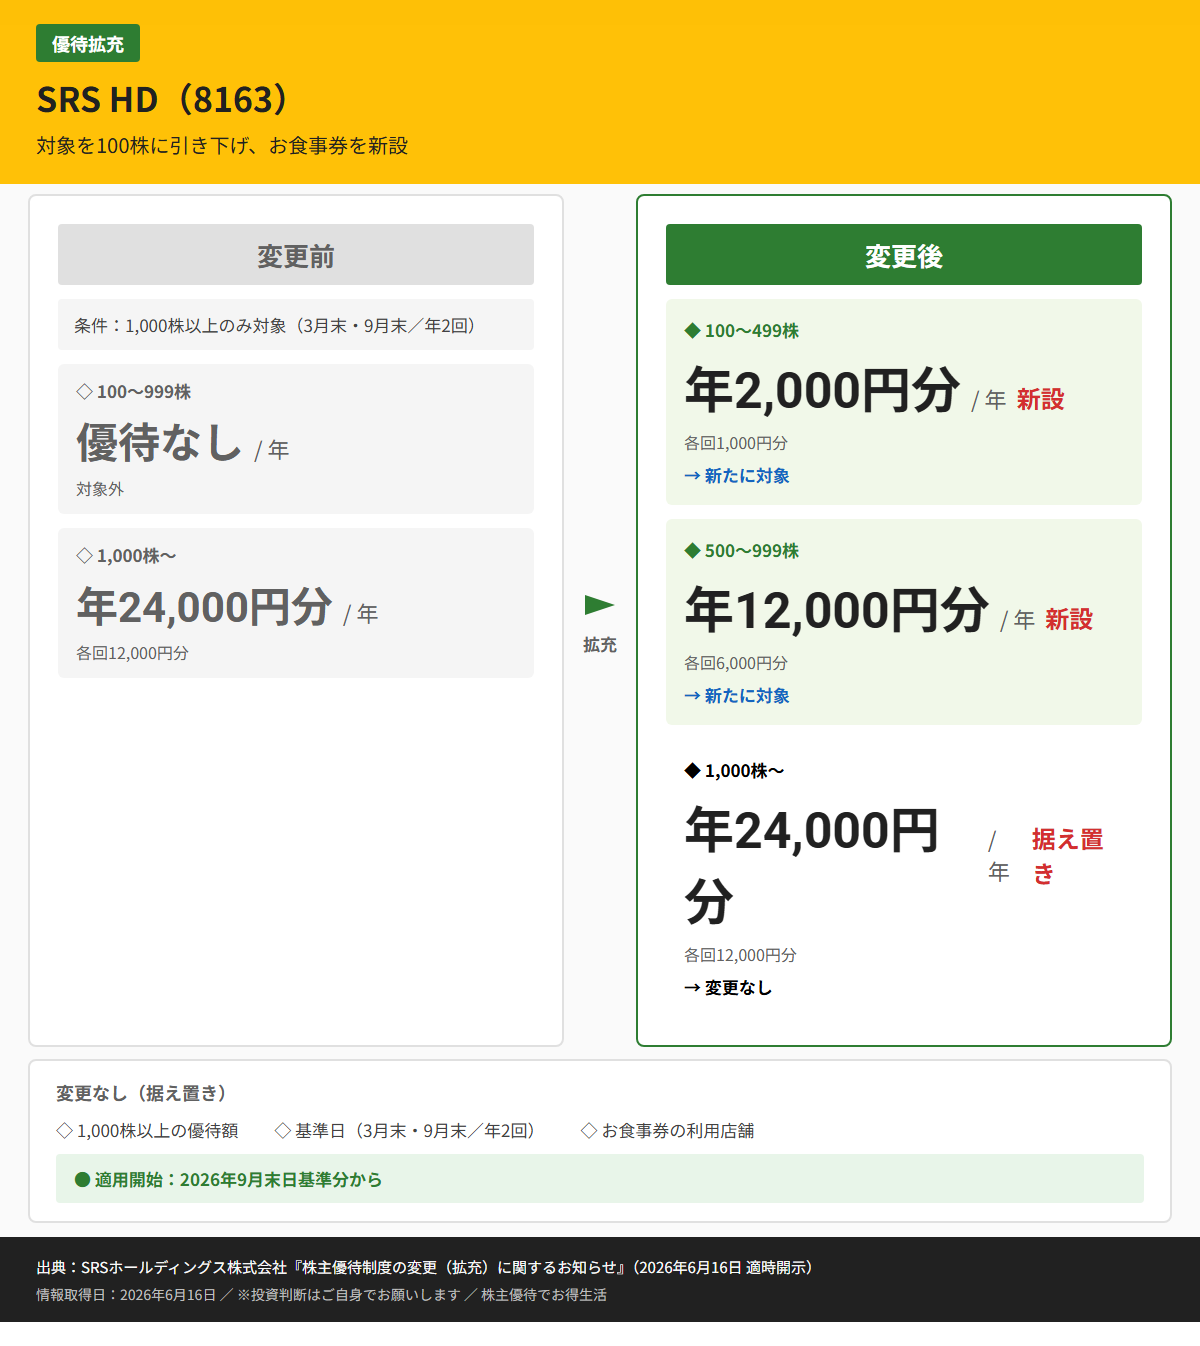
Task: Click the 変更なし（据え置き） heading
Action: [144, 1093]
